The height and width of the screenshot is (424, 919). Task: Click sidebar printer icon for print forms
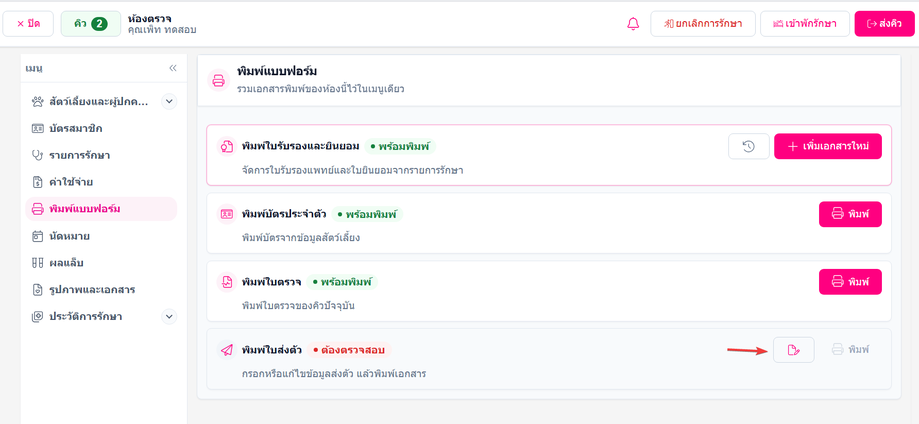tap(38, 209)
